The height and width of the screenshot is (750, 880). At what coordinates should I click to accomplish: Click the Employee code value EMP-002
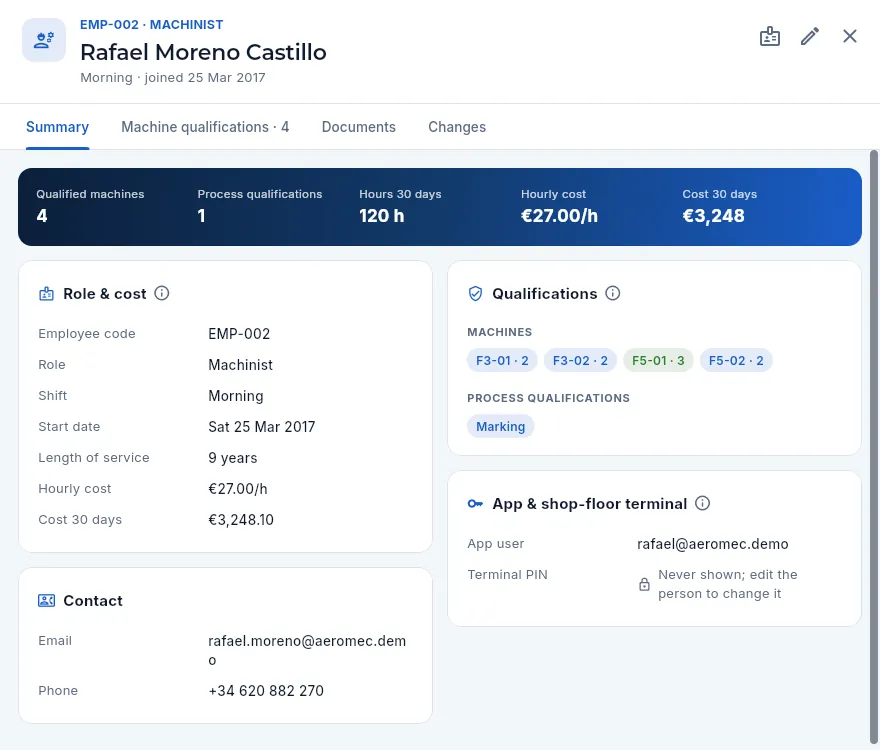pyautogui.click(x=239, y=333)
